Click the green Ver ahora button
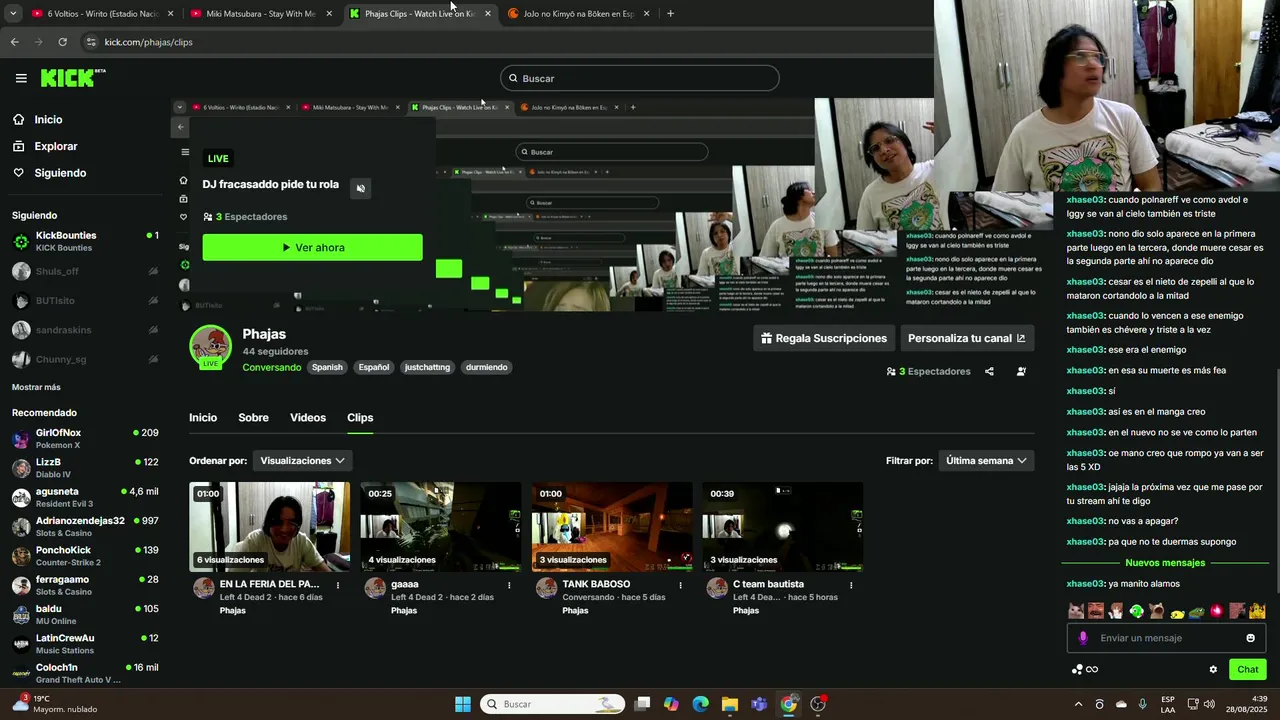The image size is (1280, 720). (312, 247)
